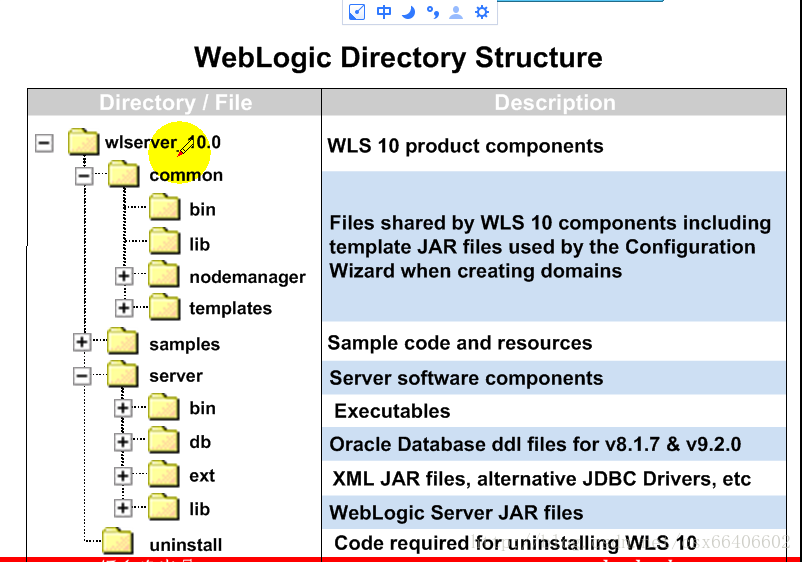
Task: Select the wlserver_10.0 folder icon
Action: 83,141
